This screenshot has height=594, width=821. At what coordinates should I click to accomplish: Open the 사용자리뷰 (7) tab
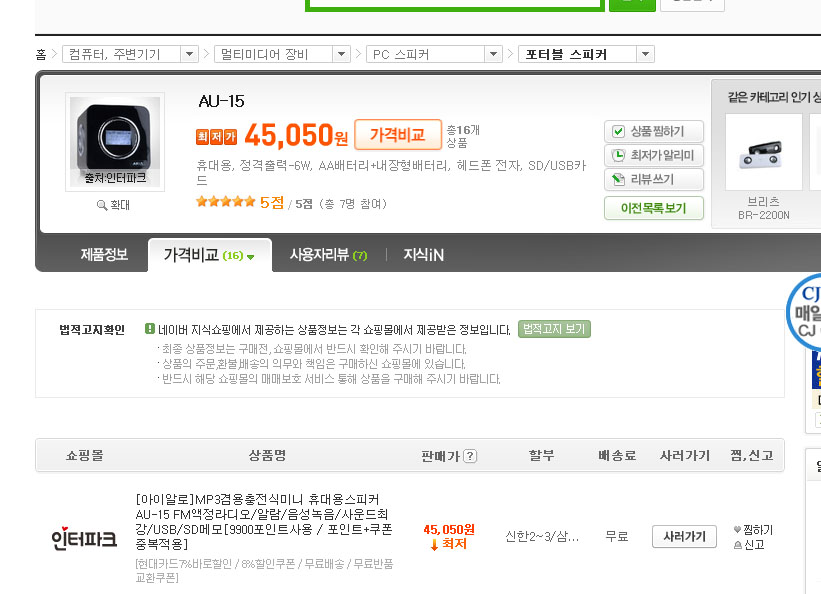(328, 255)
